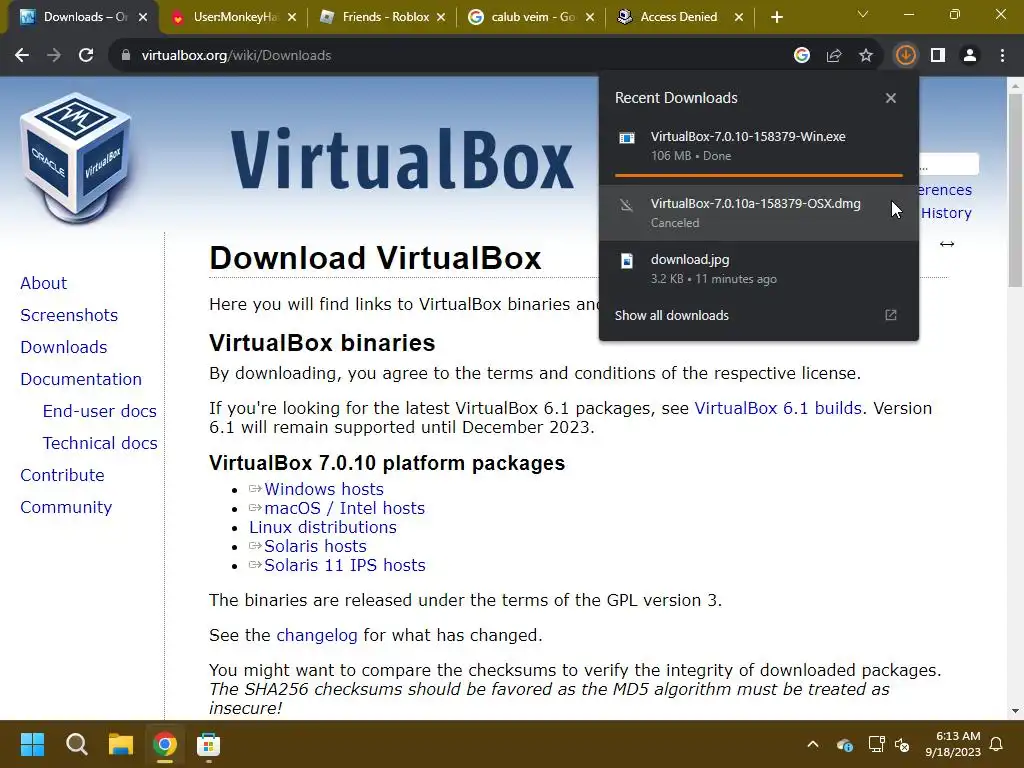Open the Linux distributions link
Image resolution: width=1024 pixels, height=768 pixels.
pyautogui.click(x=323, y=527)
